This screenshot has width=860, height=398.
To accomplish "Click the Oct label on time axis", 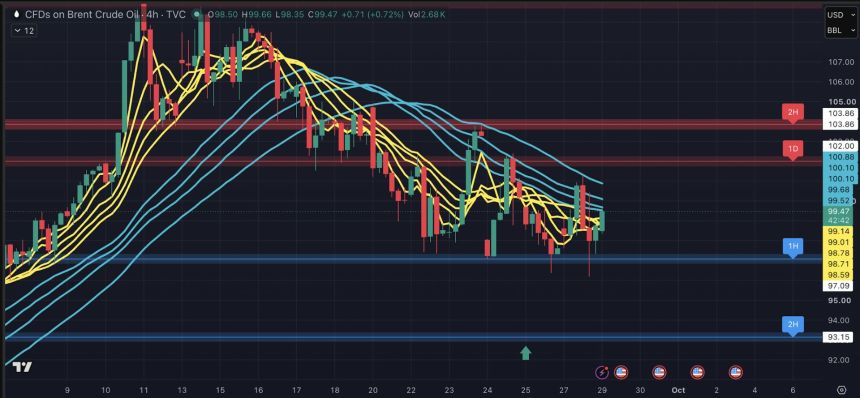I will 678,390.
